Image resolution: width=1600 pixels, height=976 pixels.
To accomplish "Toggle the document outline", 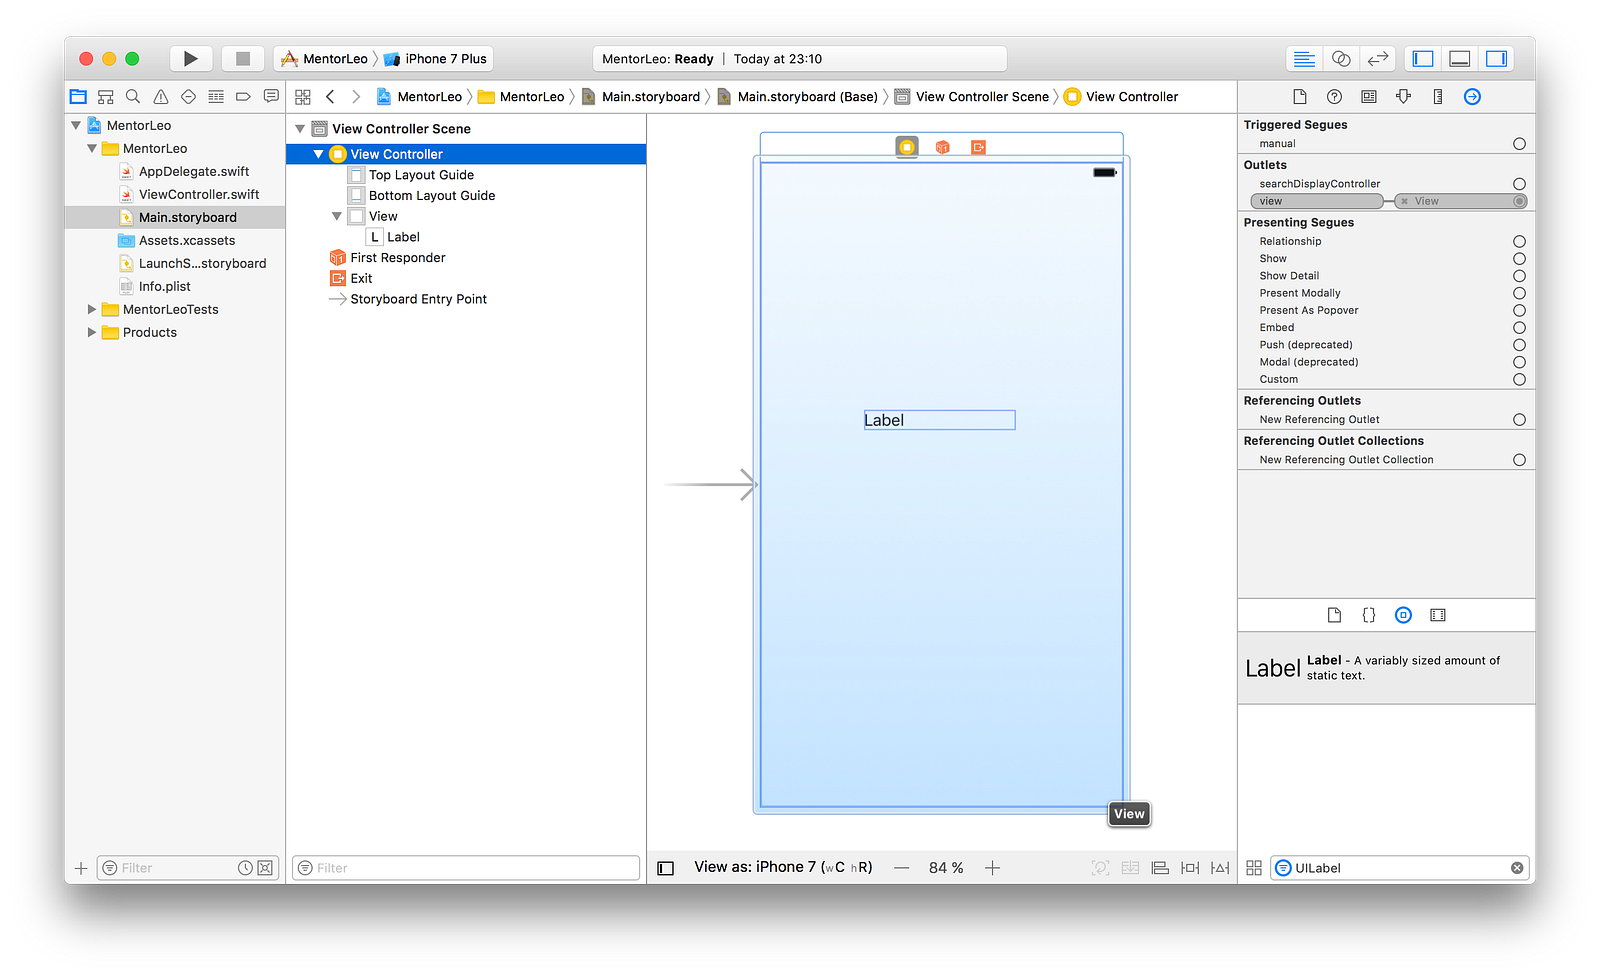I will tap(665, 868).
